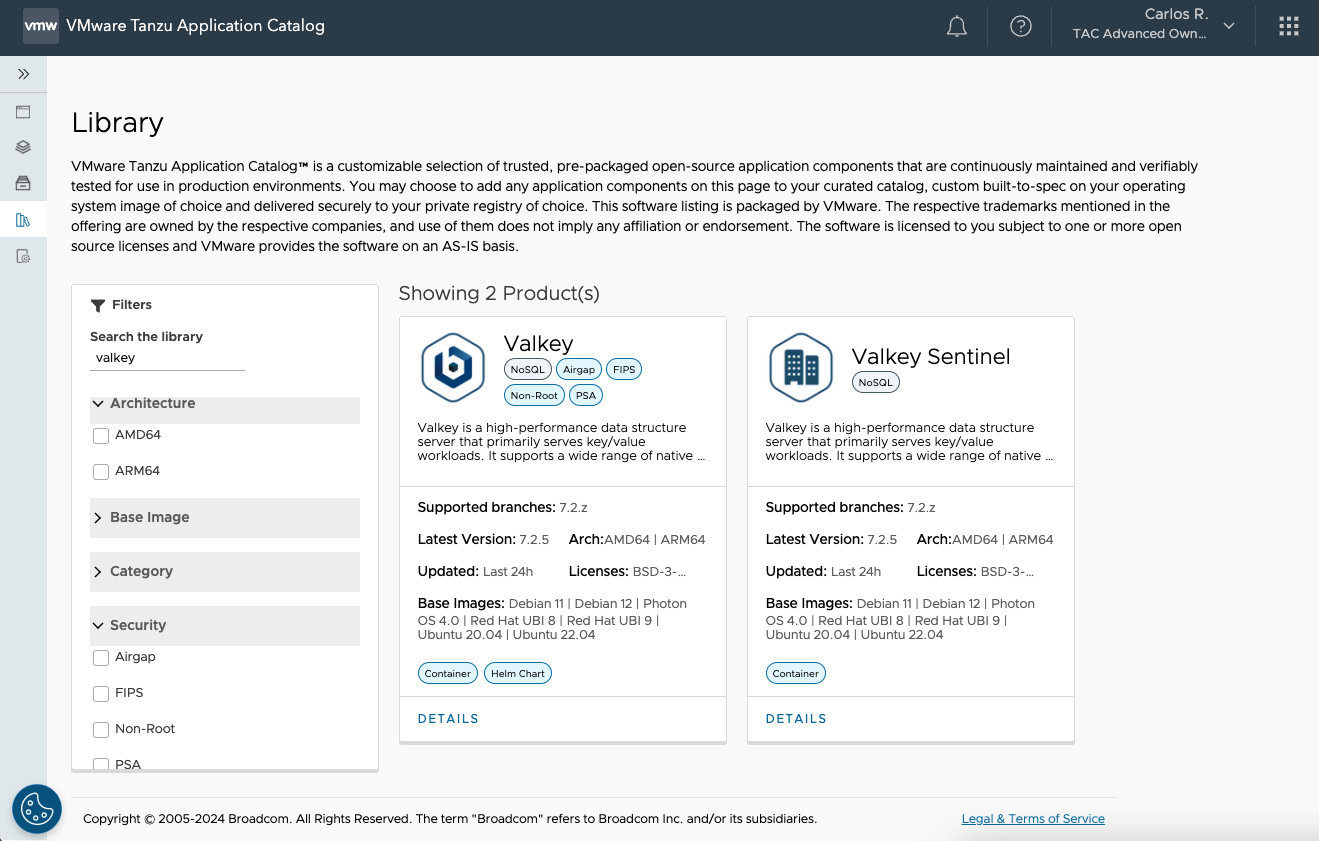Image resolution: width=1319 pixels, height=841 pixels.
Task: Tick the Airgap security checkbox
Action: (101, 658)
